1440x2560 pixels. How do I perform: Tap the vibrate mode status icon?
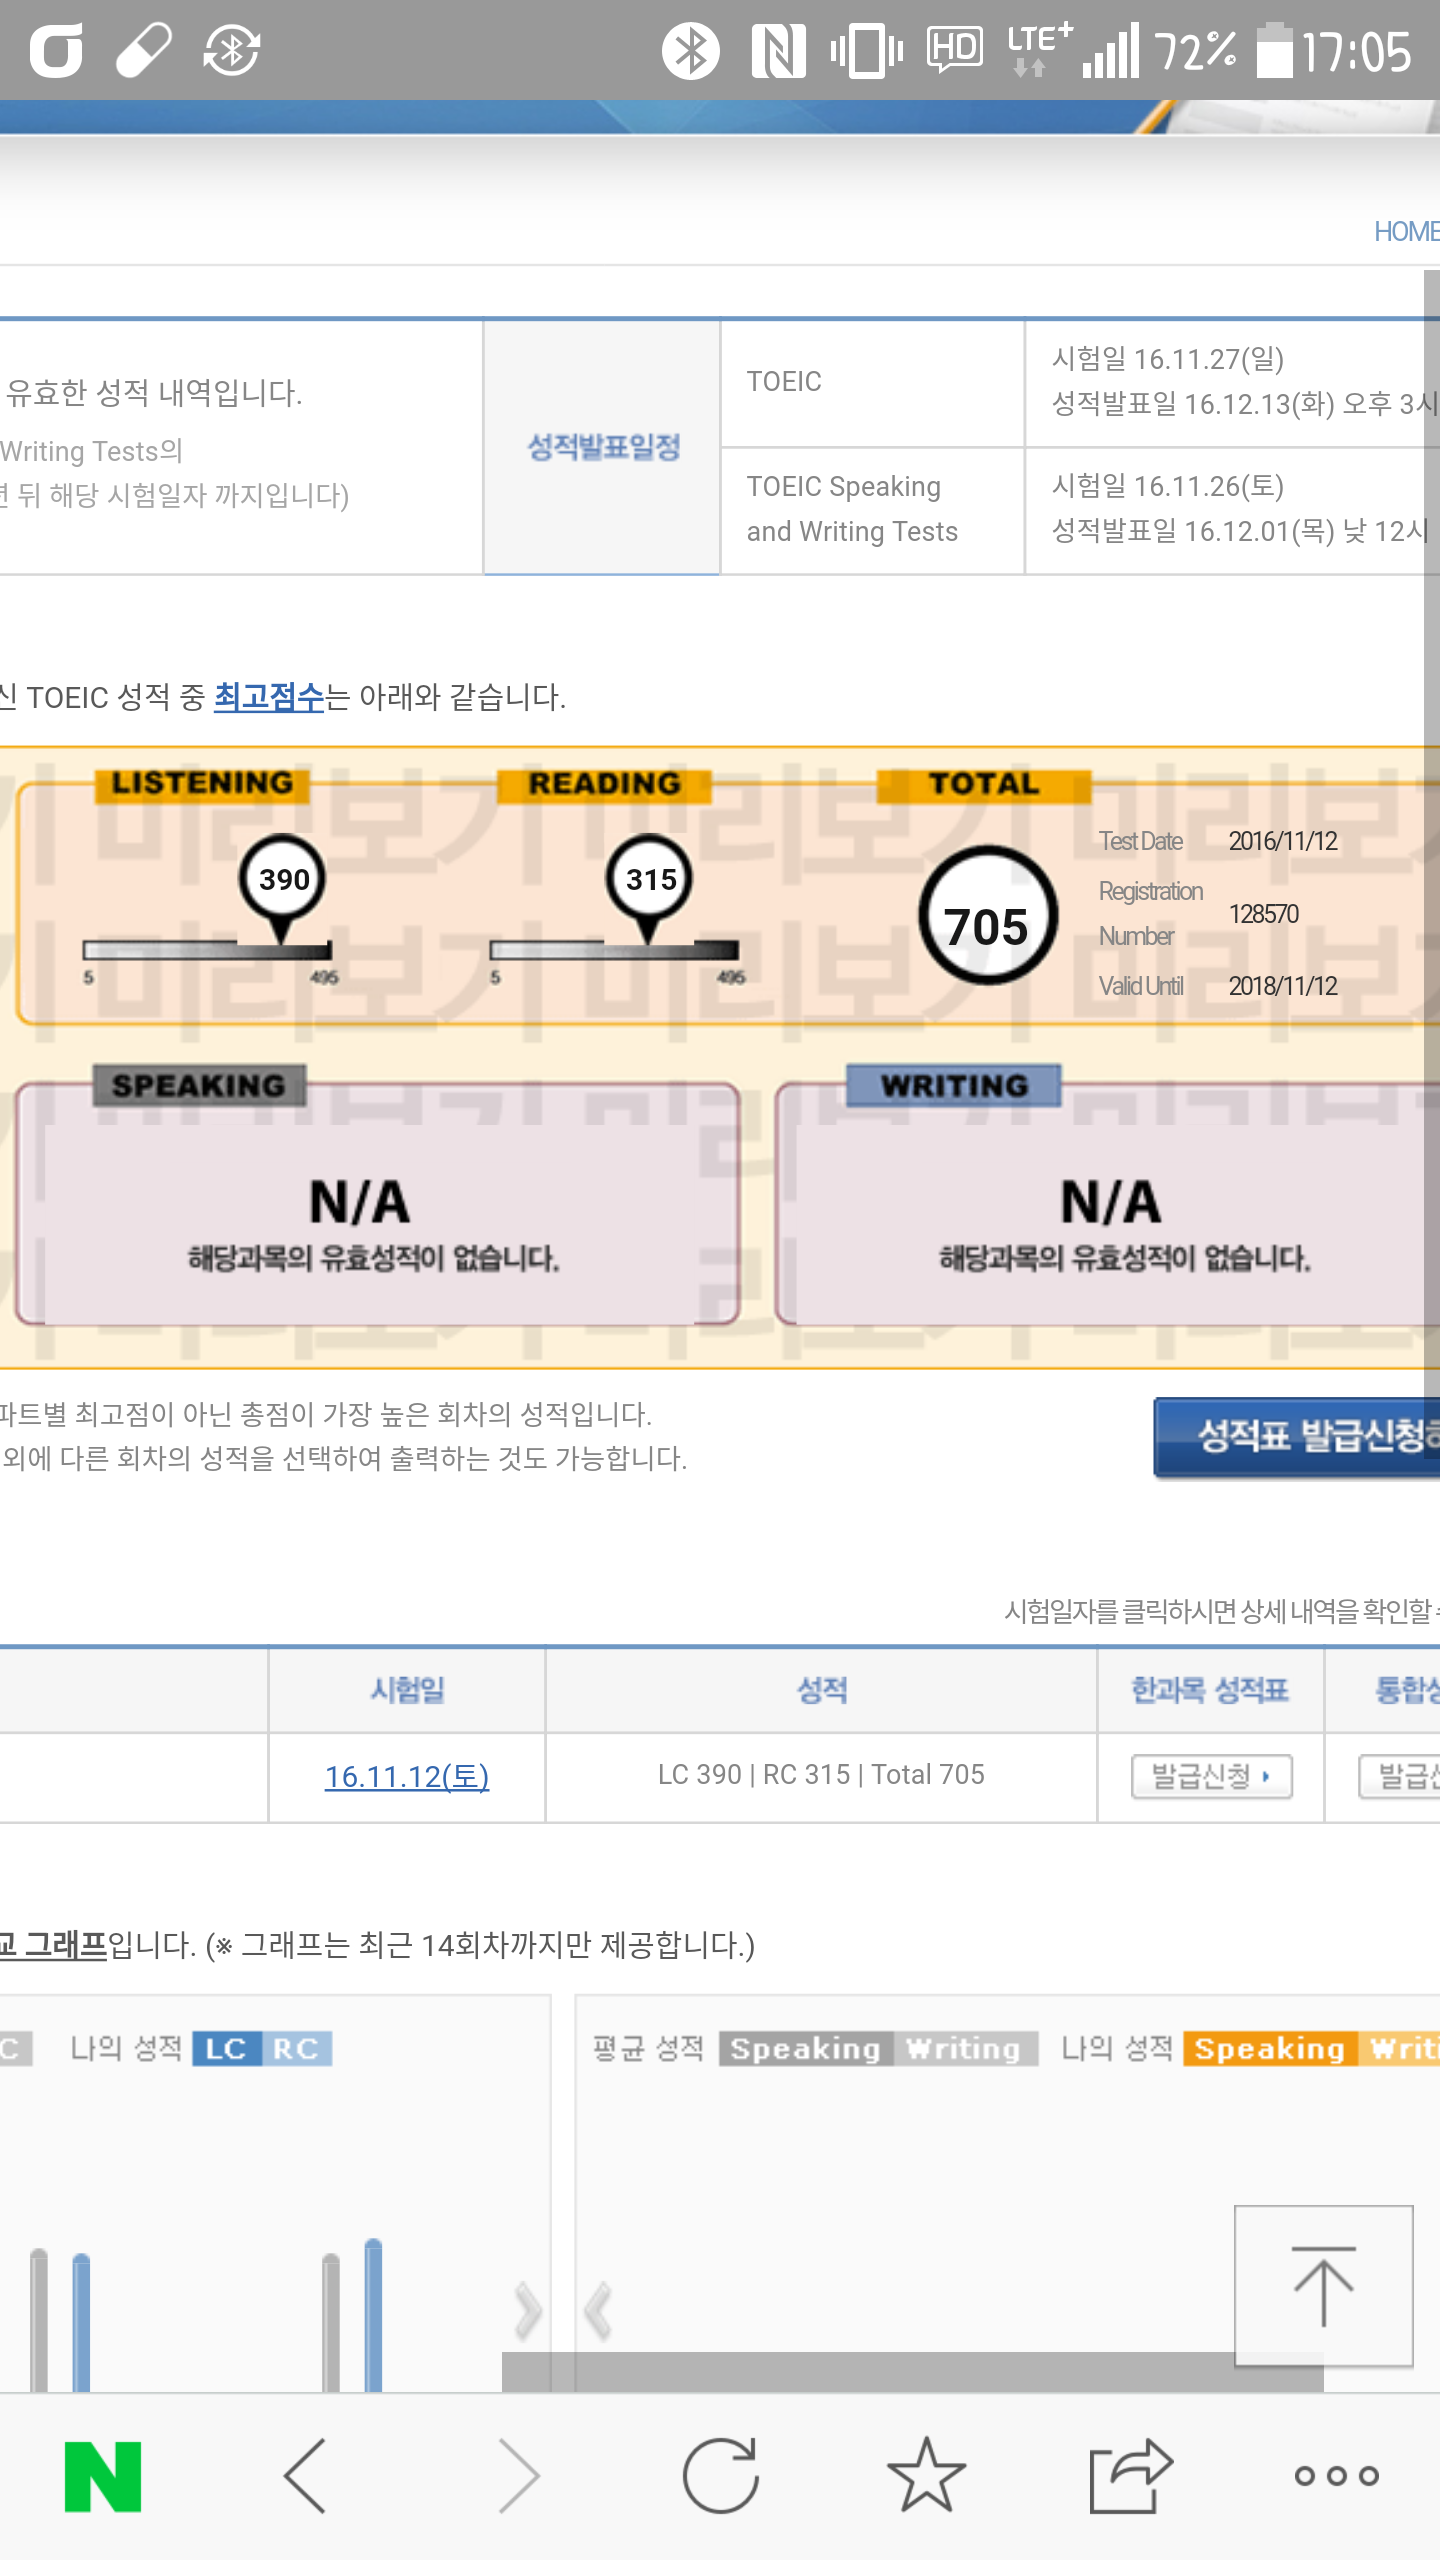click(x=866, y=50)
